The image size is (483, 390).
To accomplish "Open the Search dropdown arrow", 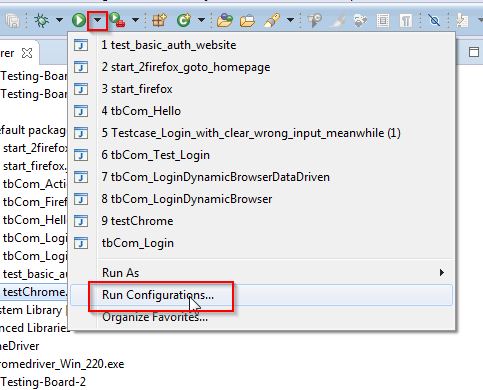I will pyautogui.click(x=291, y=20).
